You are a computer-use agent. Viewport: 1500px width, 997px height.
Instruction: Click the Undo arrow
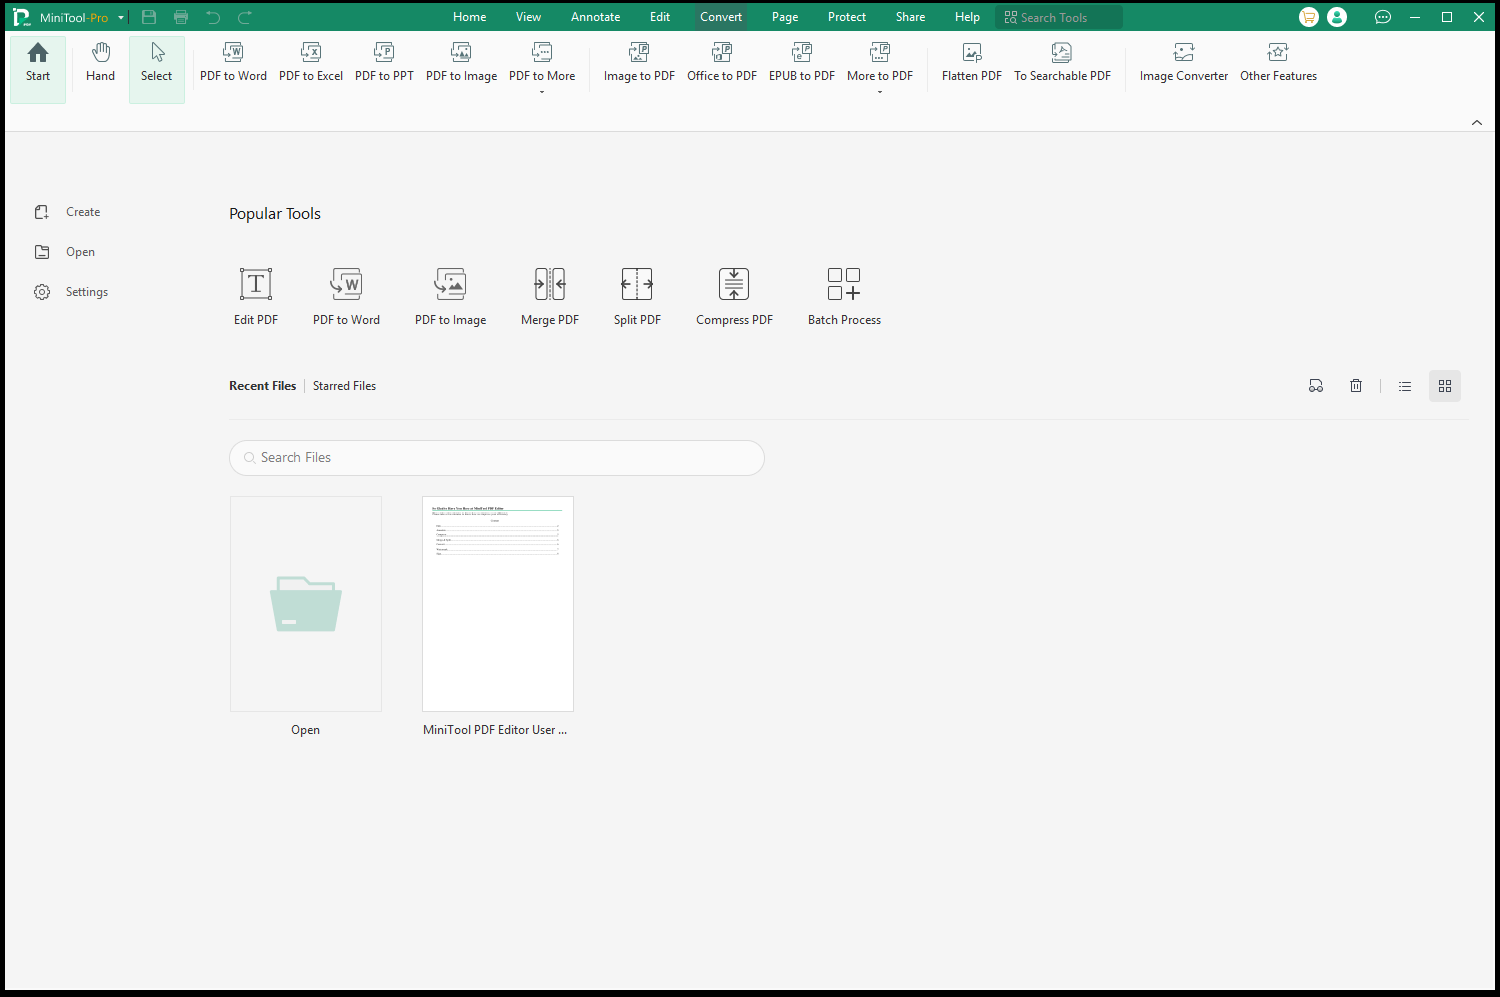213,17
